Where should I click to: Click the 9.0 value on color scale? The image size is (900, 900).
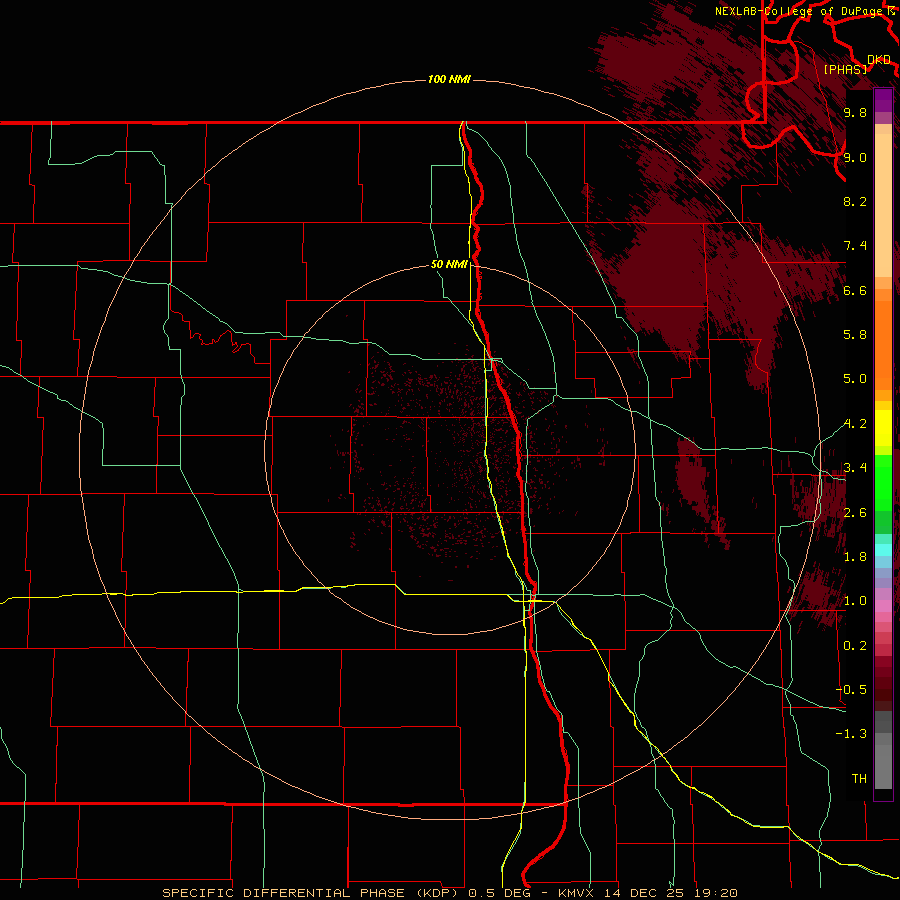tap(855, 157)
